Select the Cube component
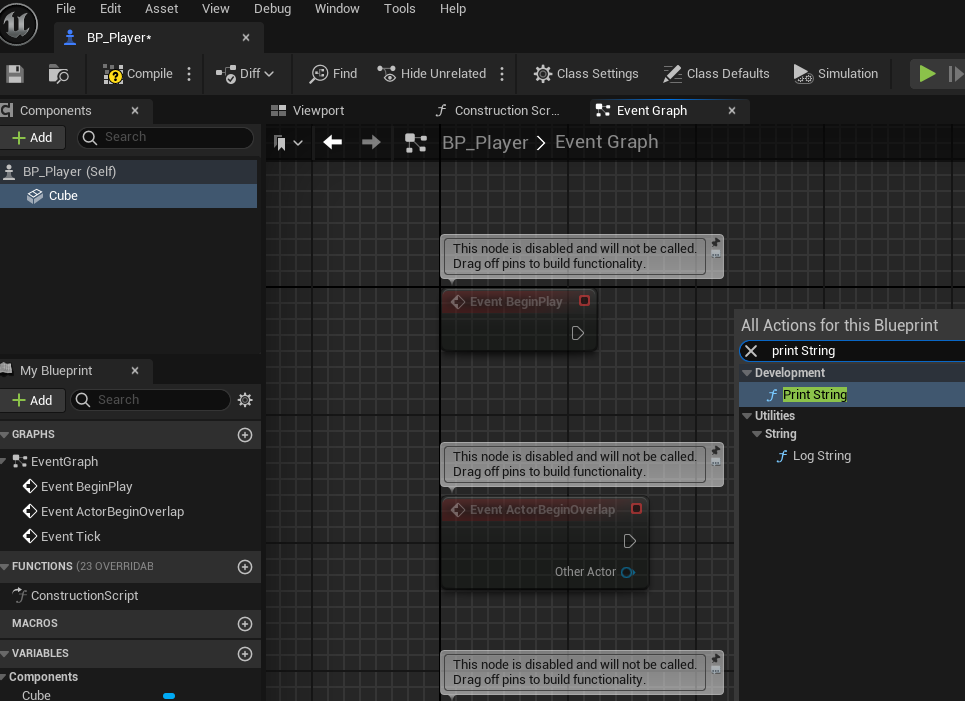 (129, 196)
